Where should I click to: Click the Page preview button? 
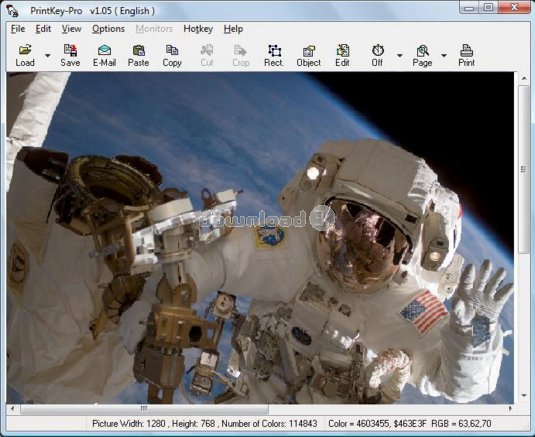point(422,55)
